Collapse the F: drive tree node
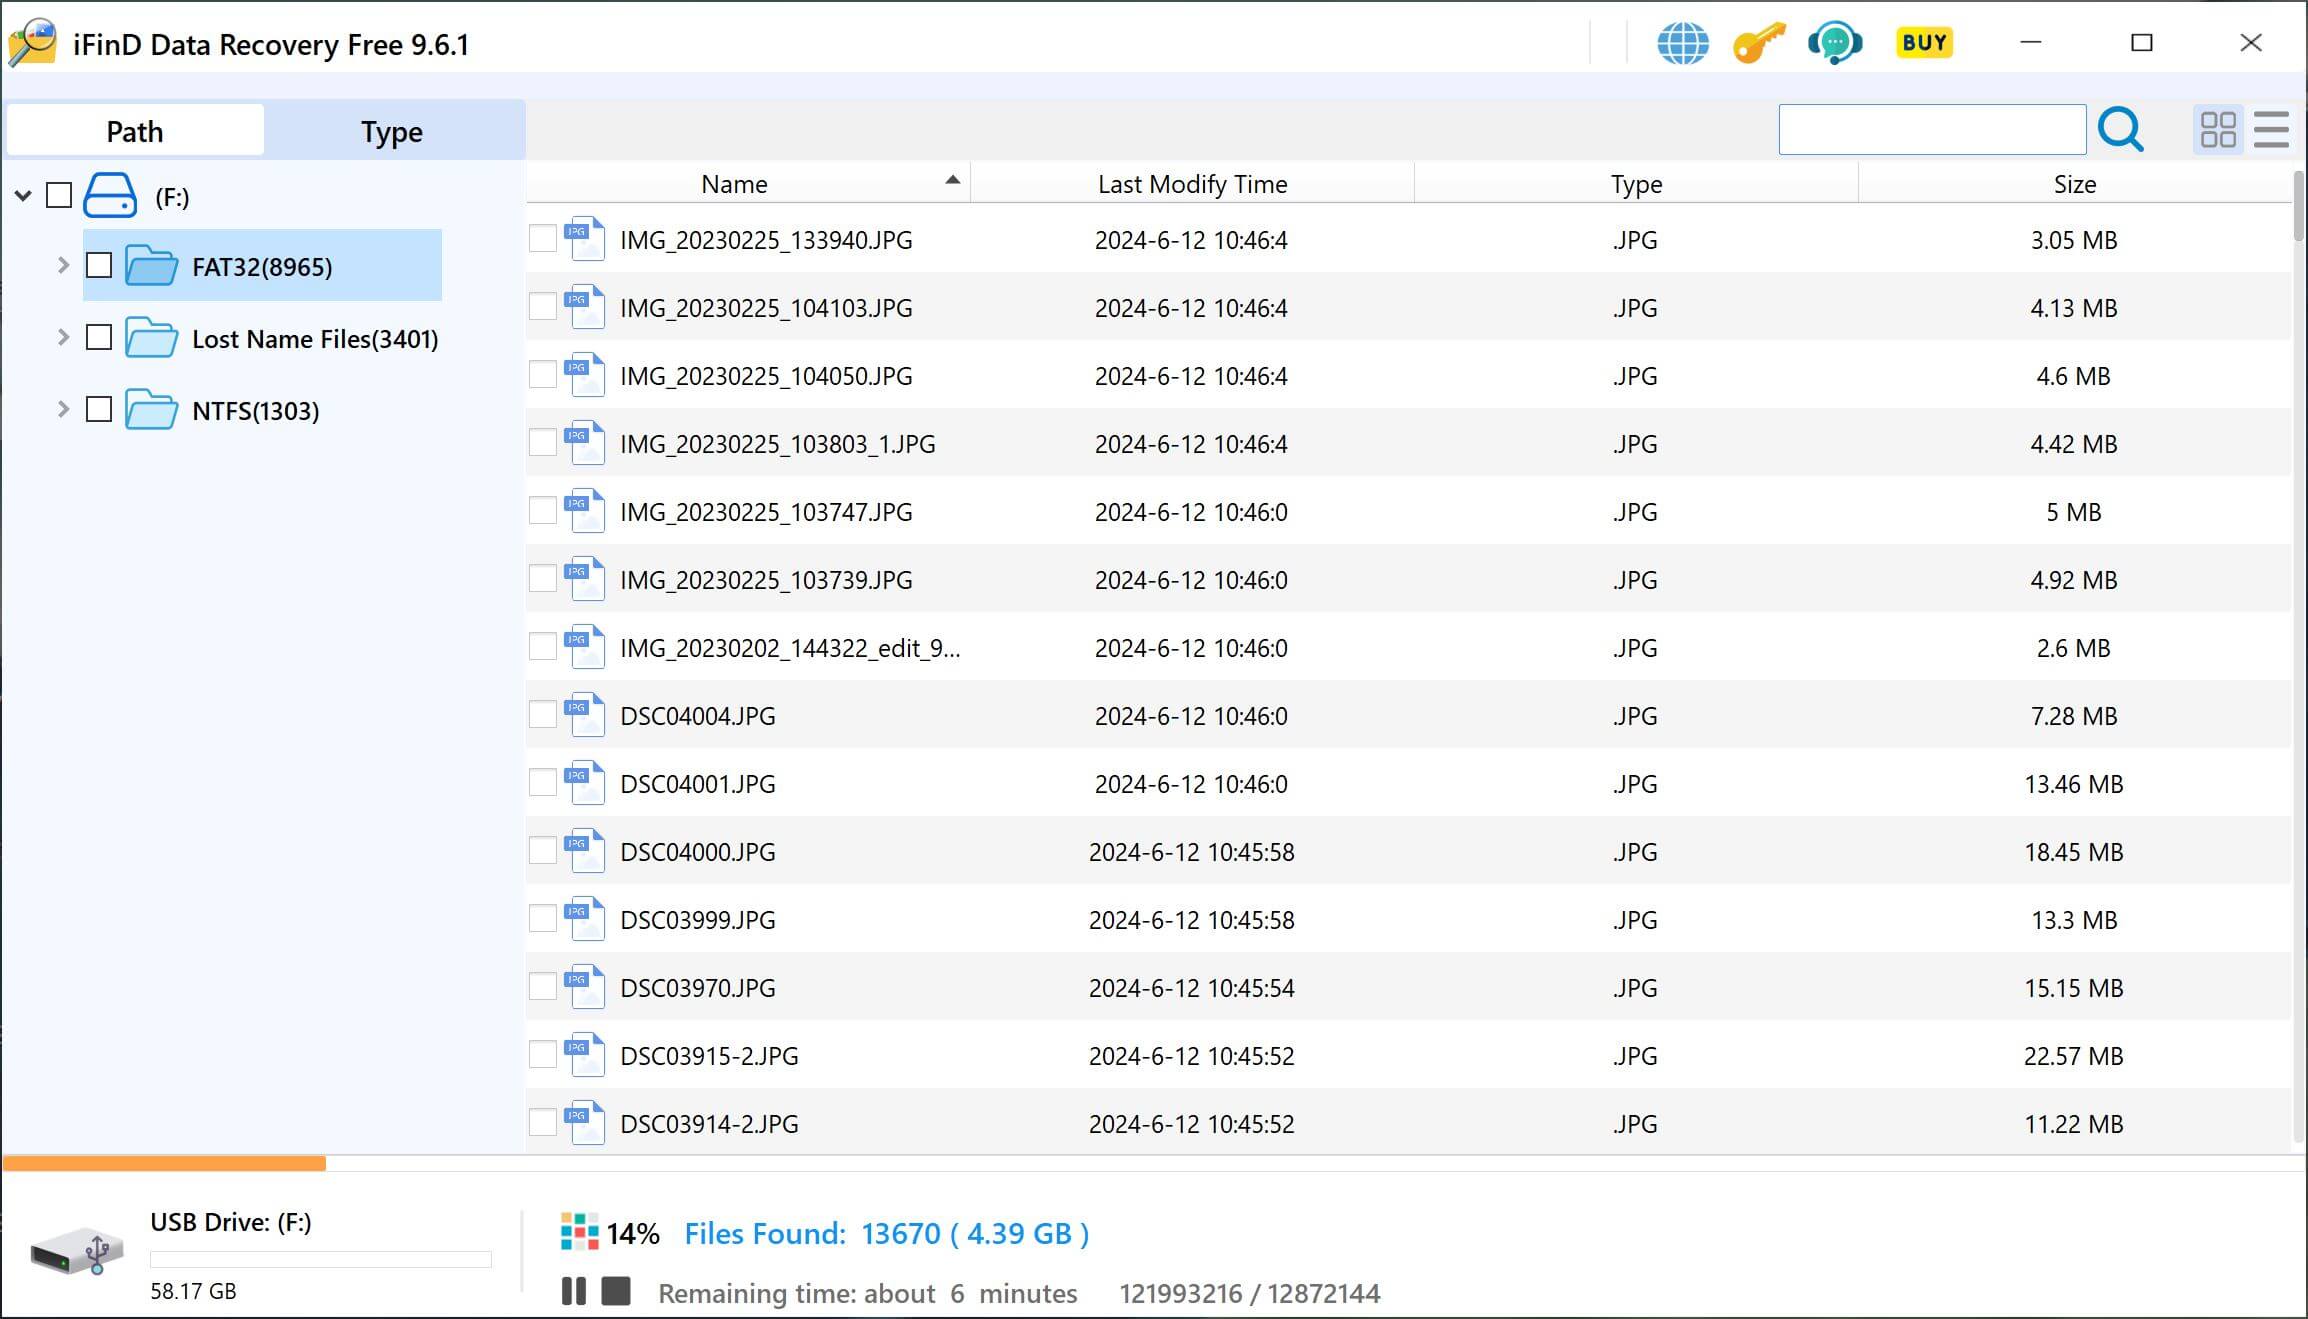The height and width of the screenshot is (1319, 2308). point(23,195)
